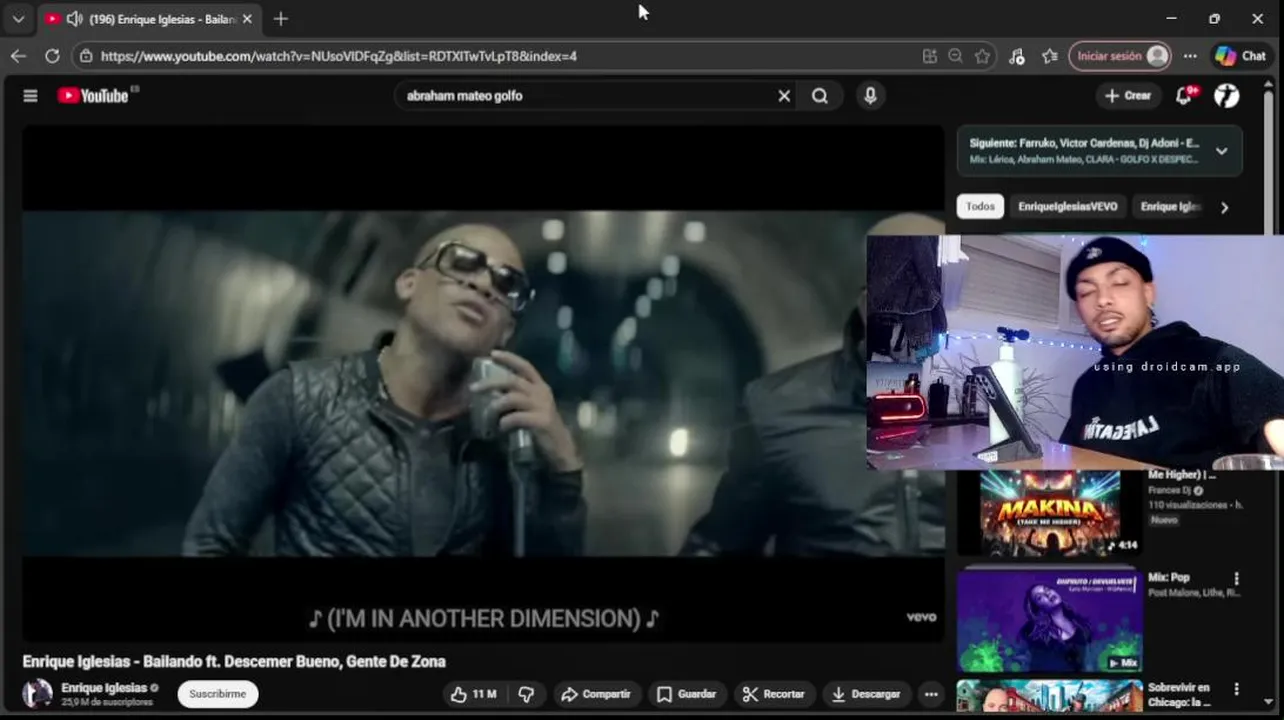Image resolution: width=1284 pixels, height=720 pixels.
Task: Click the Suscribirme button
Action: click(218, 694)
